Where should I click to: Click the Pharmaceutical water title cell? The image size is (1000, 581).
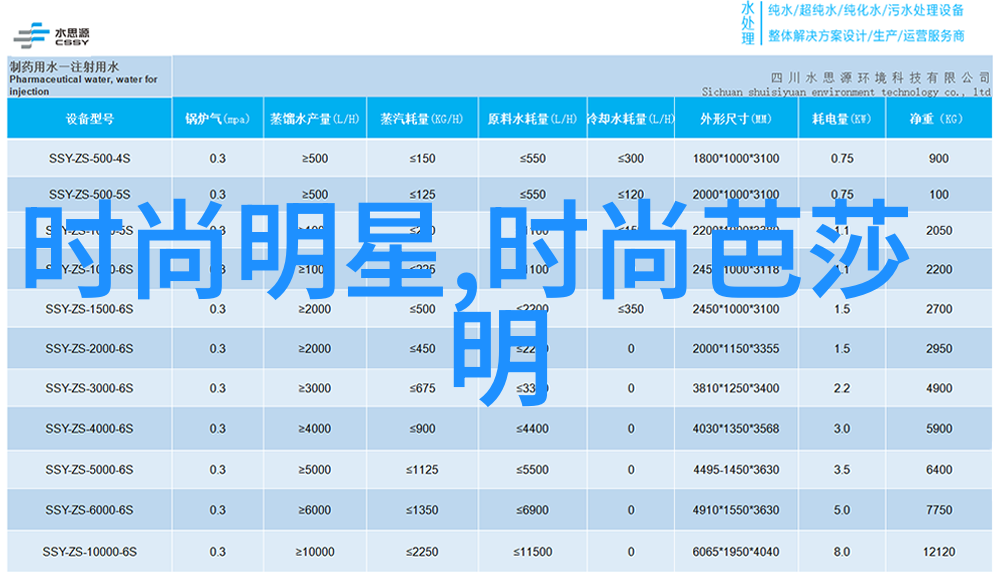tap(88, 76)
